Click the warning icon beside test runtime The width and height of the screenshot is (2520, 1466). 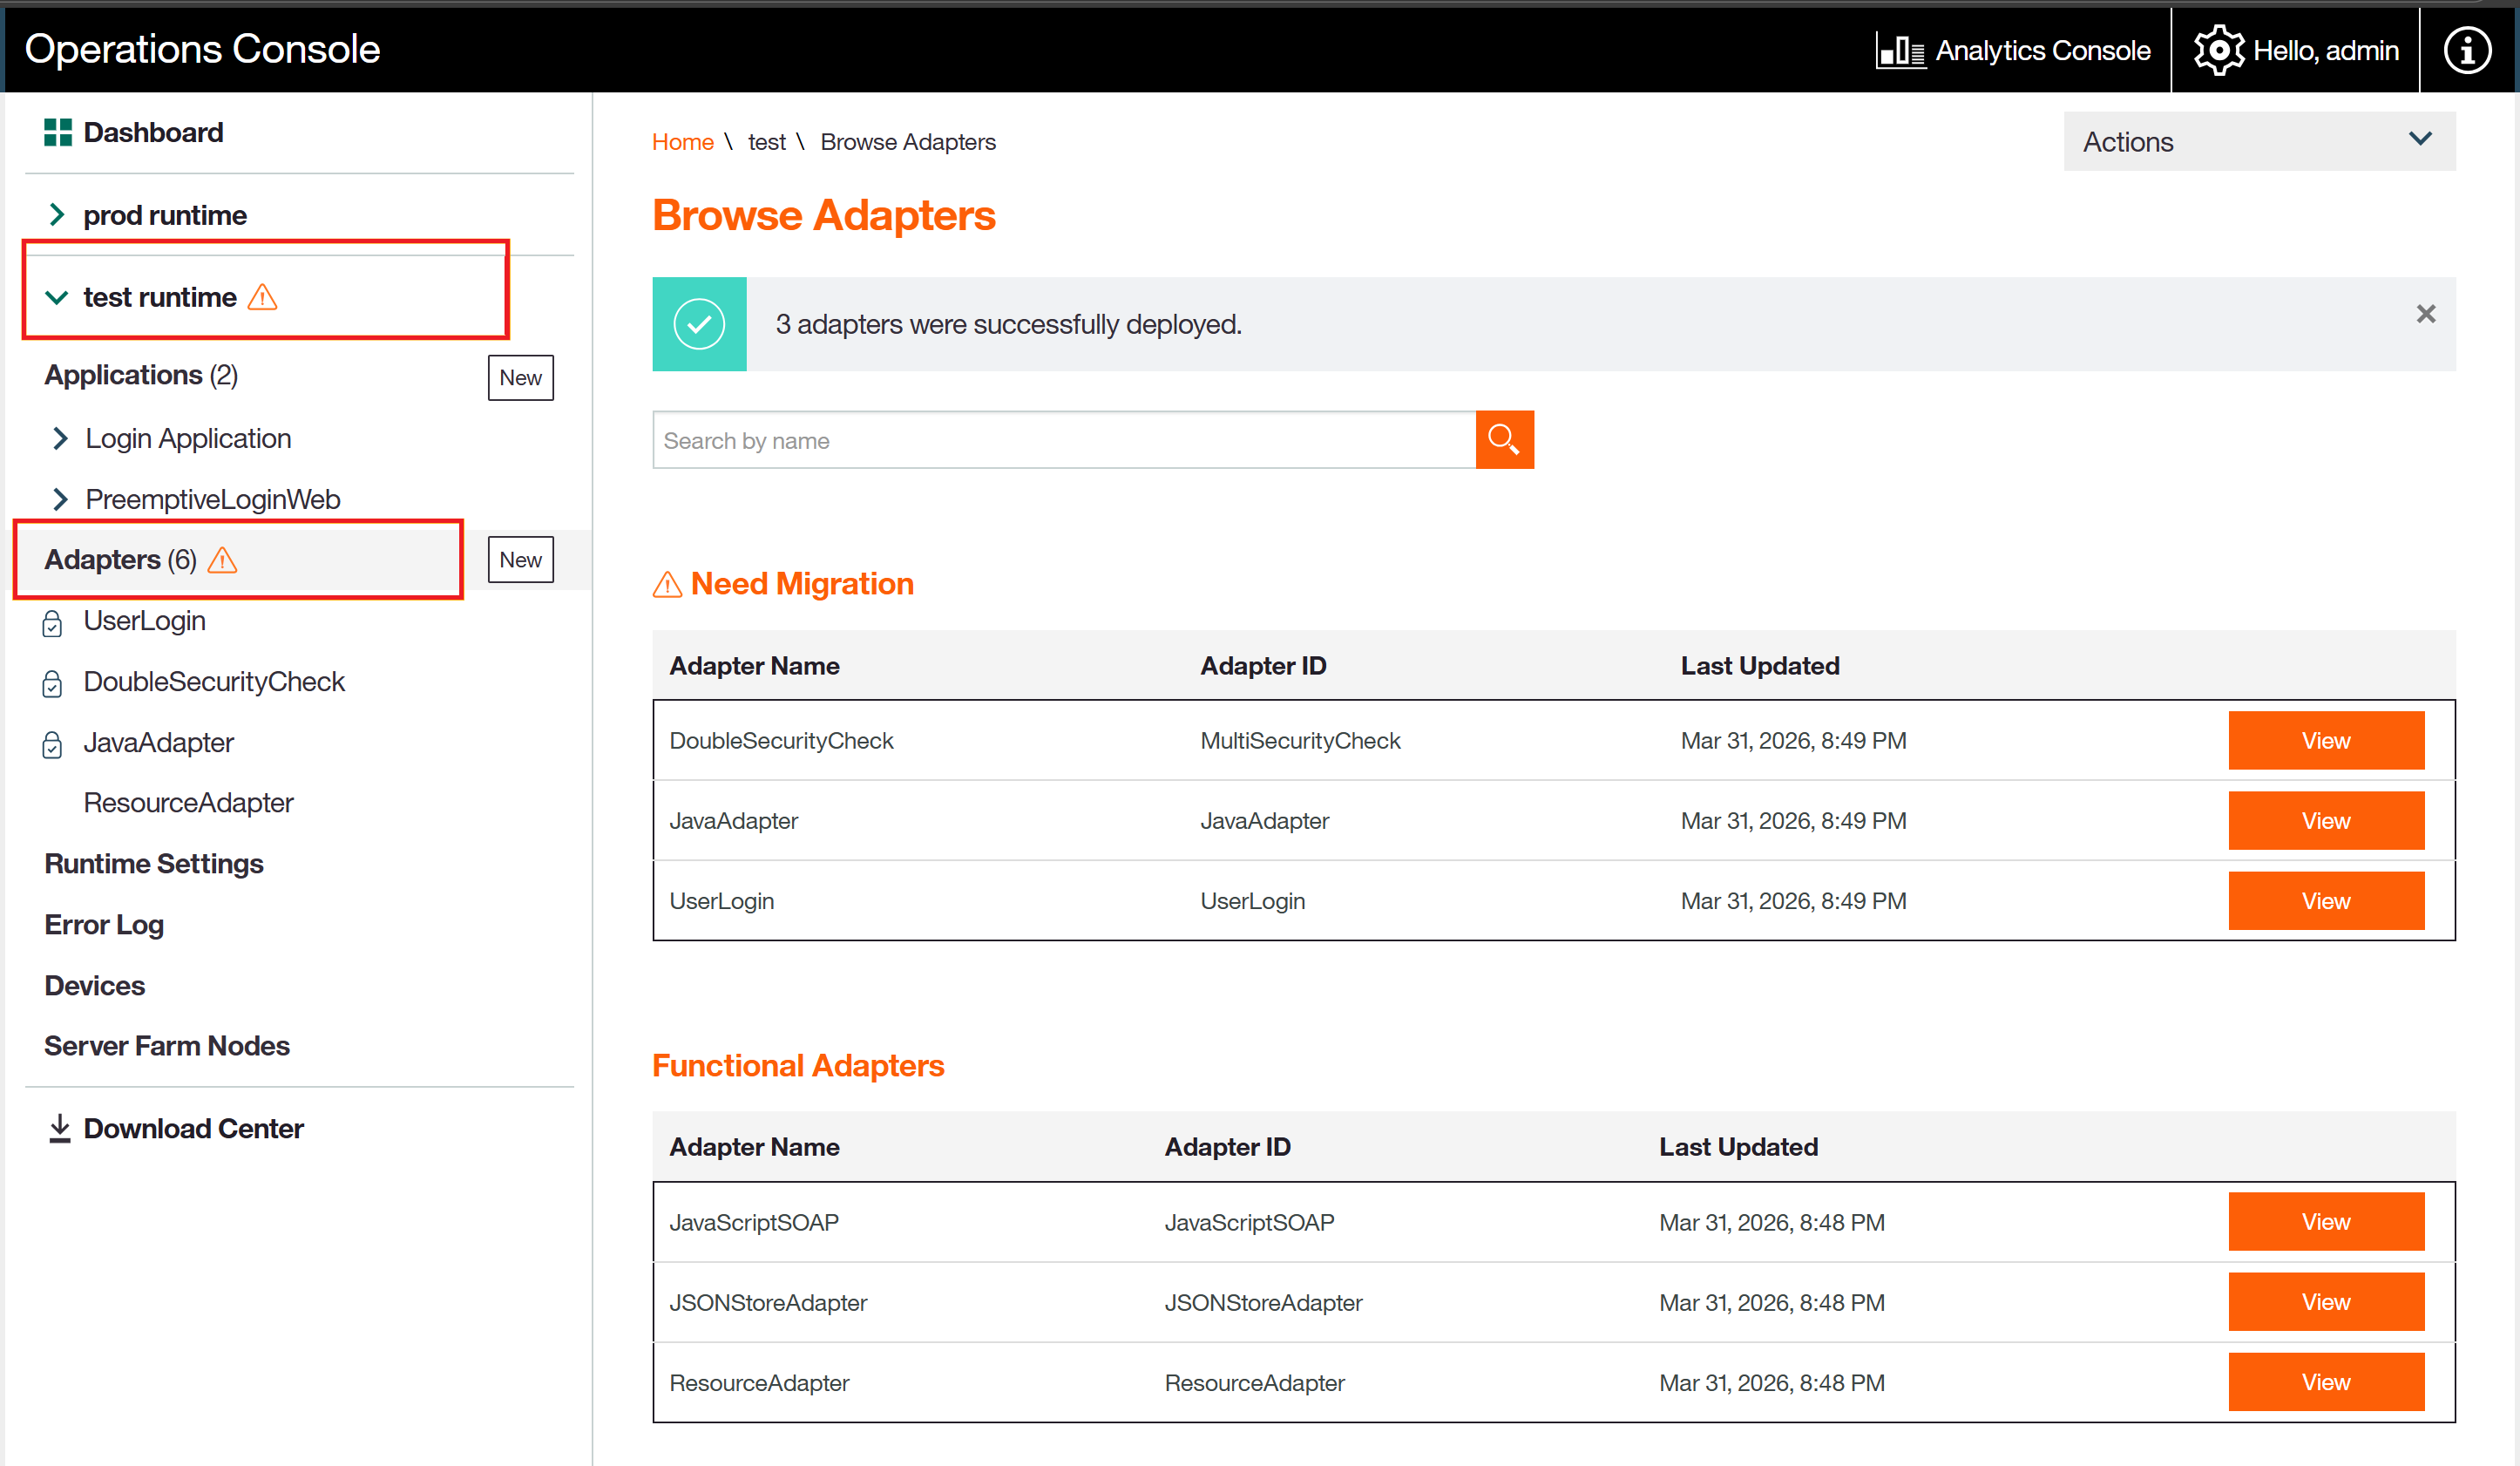[262, 298]
